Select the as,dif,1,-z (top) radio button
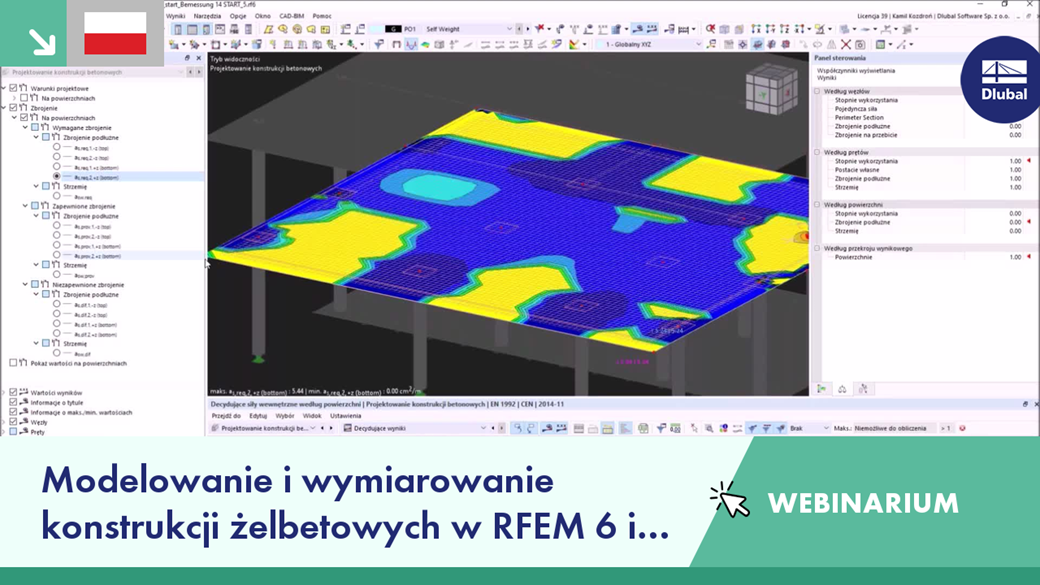The height and width of the screenshot is (585, 1040). point(56,304)
